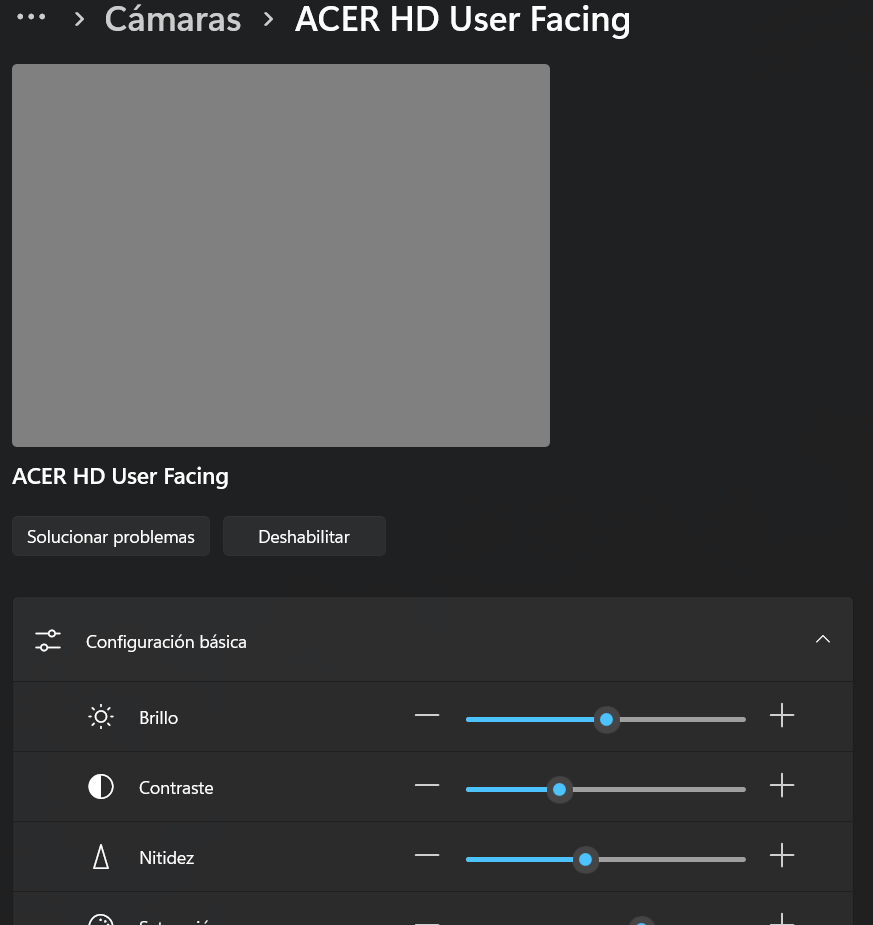Screen dimensions: 873x925
Task: Click the Brillo sun icon
Action: [101, 717]
